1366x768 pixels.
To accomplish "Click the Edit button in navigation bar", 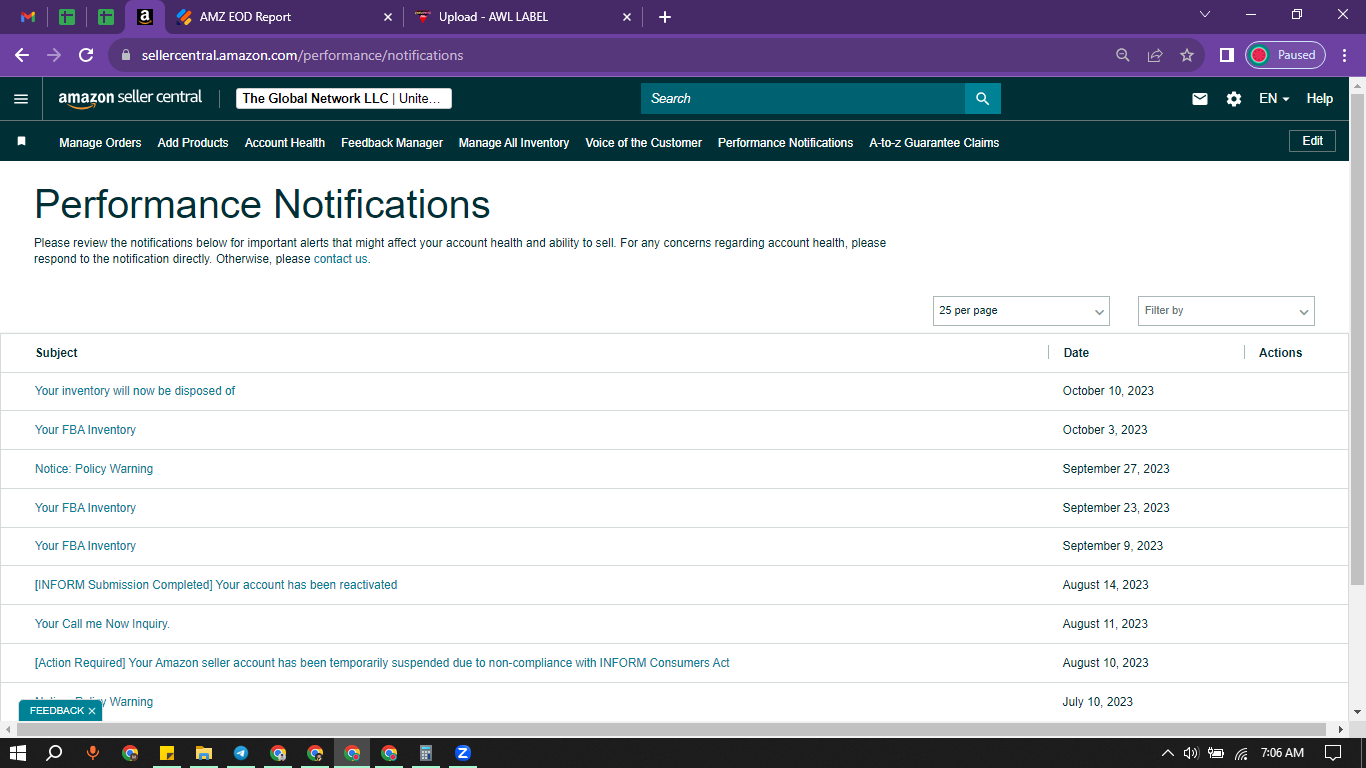I will pos(1313,141).
